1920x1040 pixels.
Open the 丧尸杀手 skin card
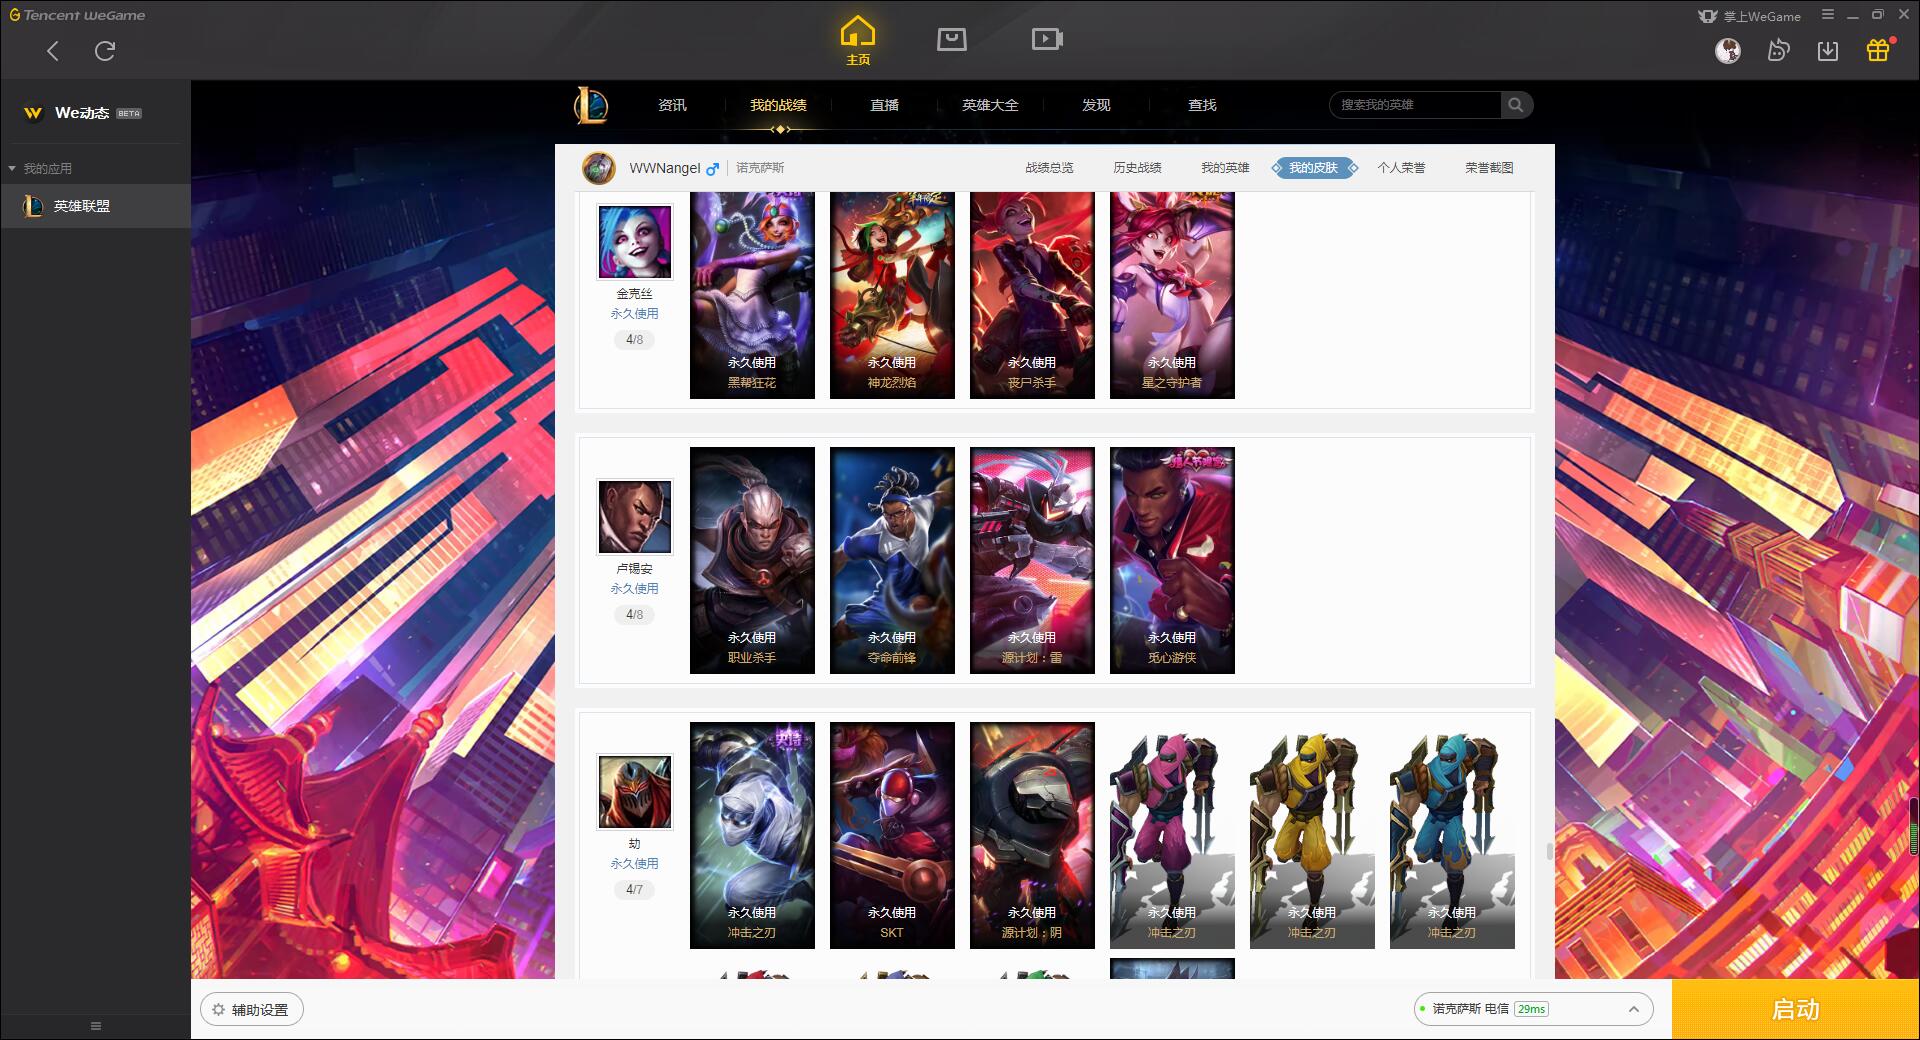[1032, 296]
